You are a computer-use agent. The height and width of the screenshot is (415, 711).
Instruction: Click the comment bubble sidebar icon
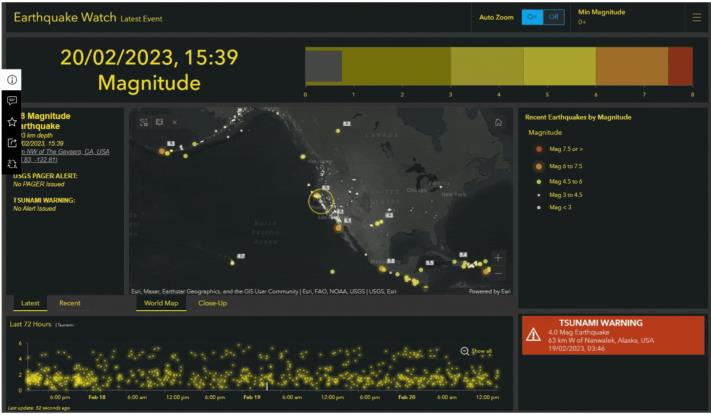coord(12,101)
